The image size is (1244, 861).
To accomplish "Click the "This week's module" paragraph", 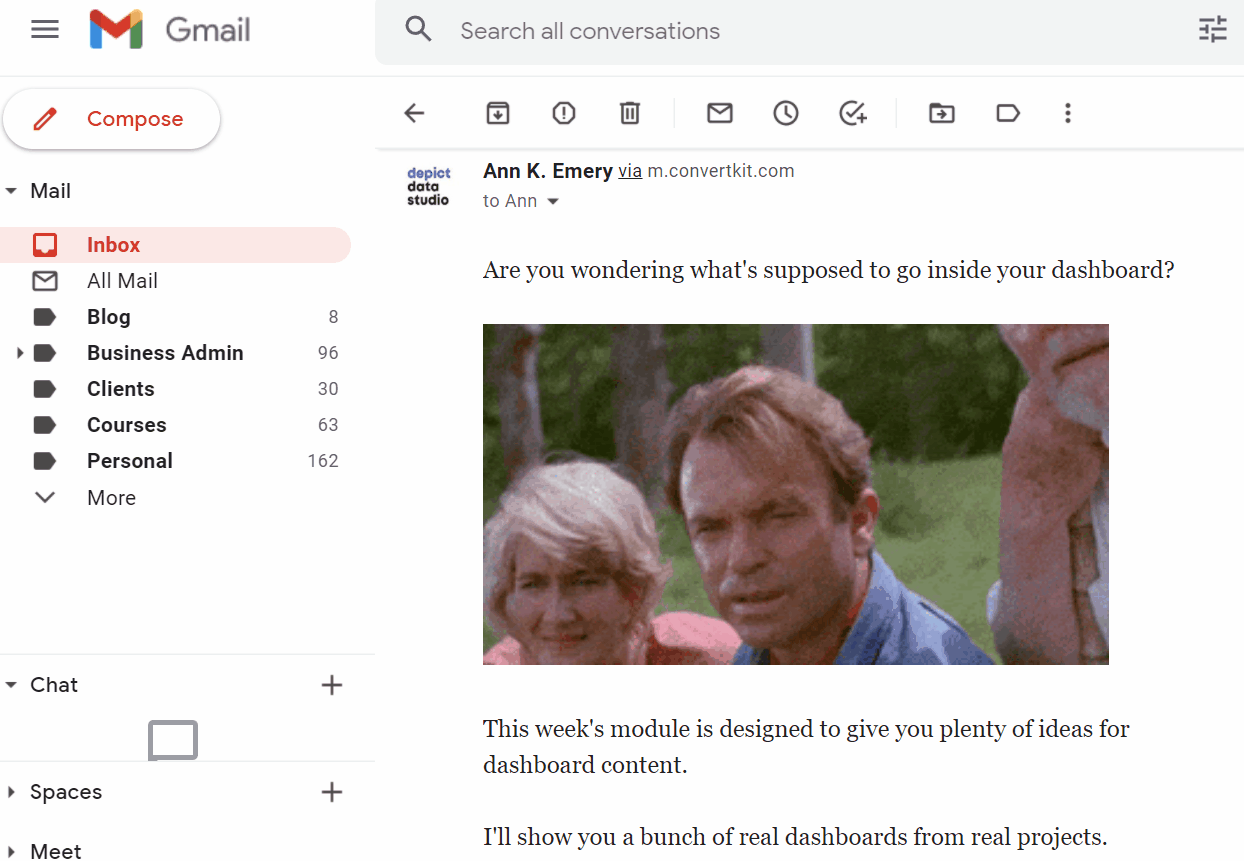I will [x=806, y=747].
